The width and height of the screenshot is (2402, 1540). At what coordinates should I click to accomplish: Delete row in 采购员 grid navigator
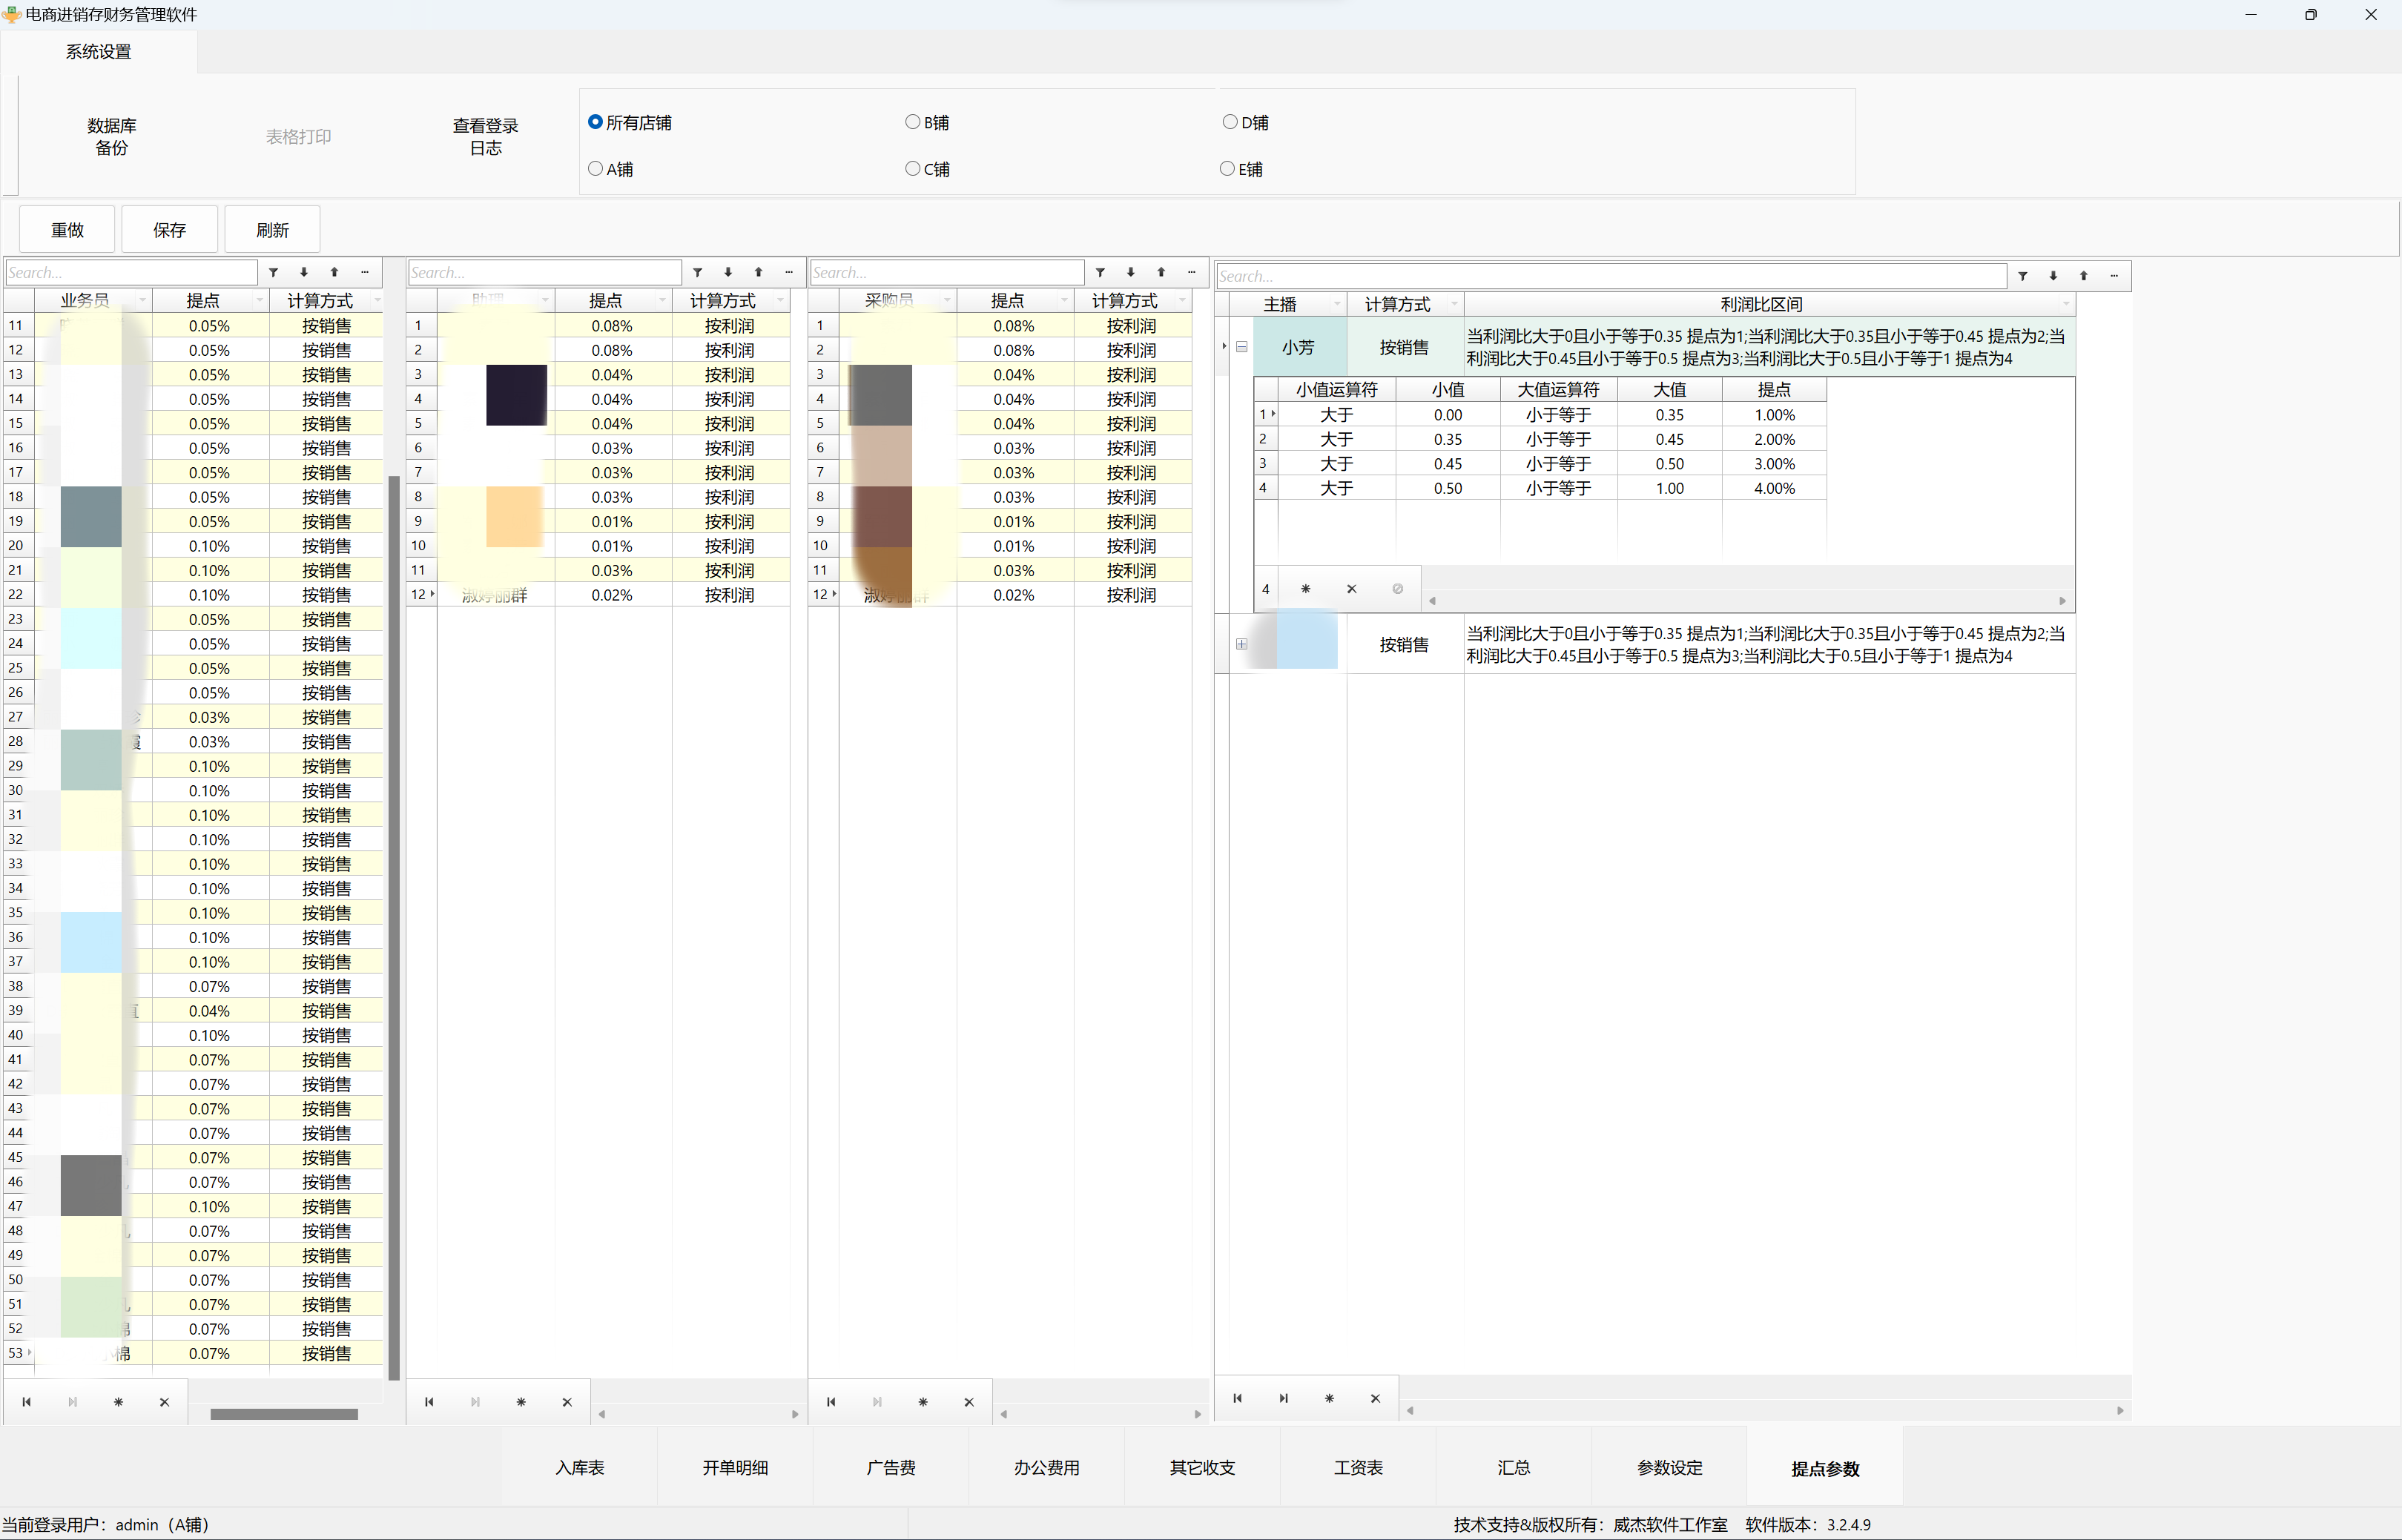(x=969, y=1402)
